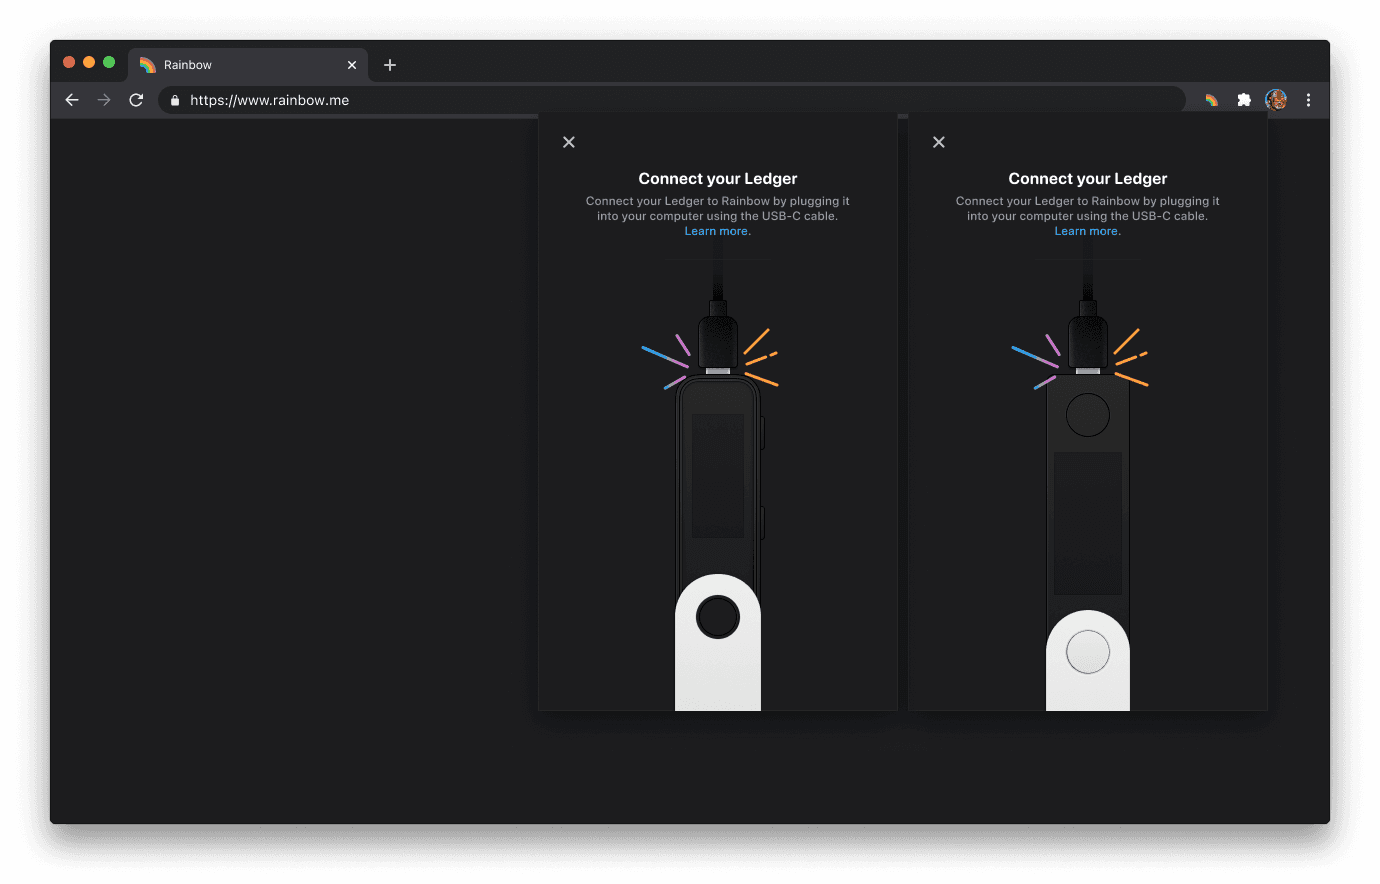
Task: Open the Chrome three-dot menu
Action: [x=1308, y=100]
